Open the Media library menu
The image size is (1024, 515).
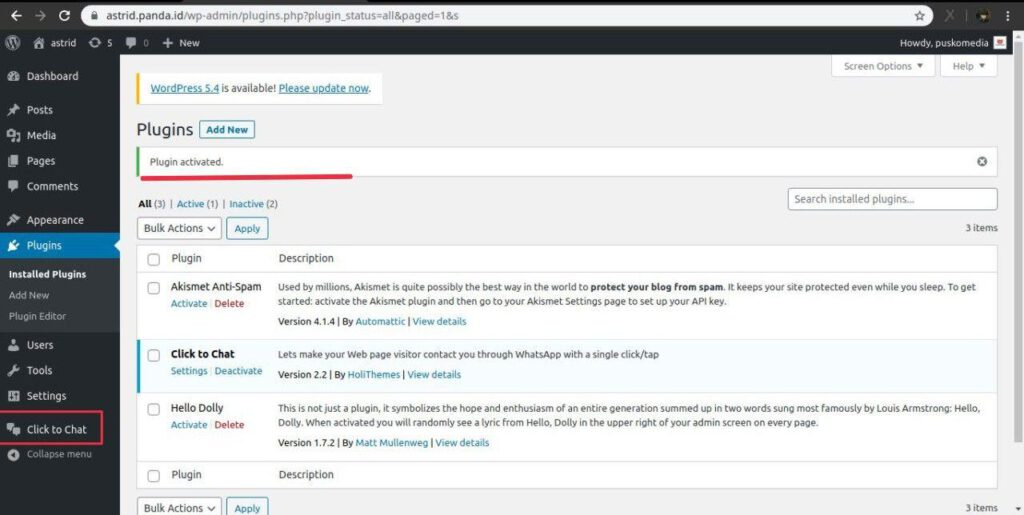[41, 136]
